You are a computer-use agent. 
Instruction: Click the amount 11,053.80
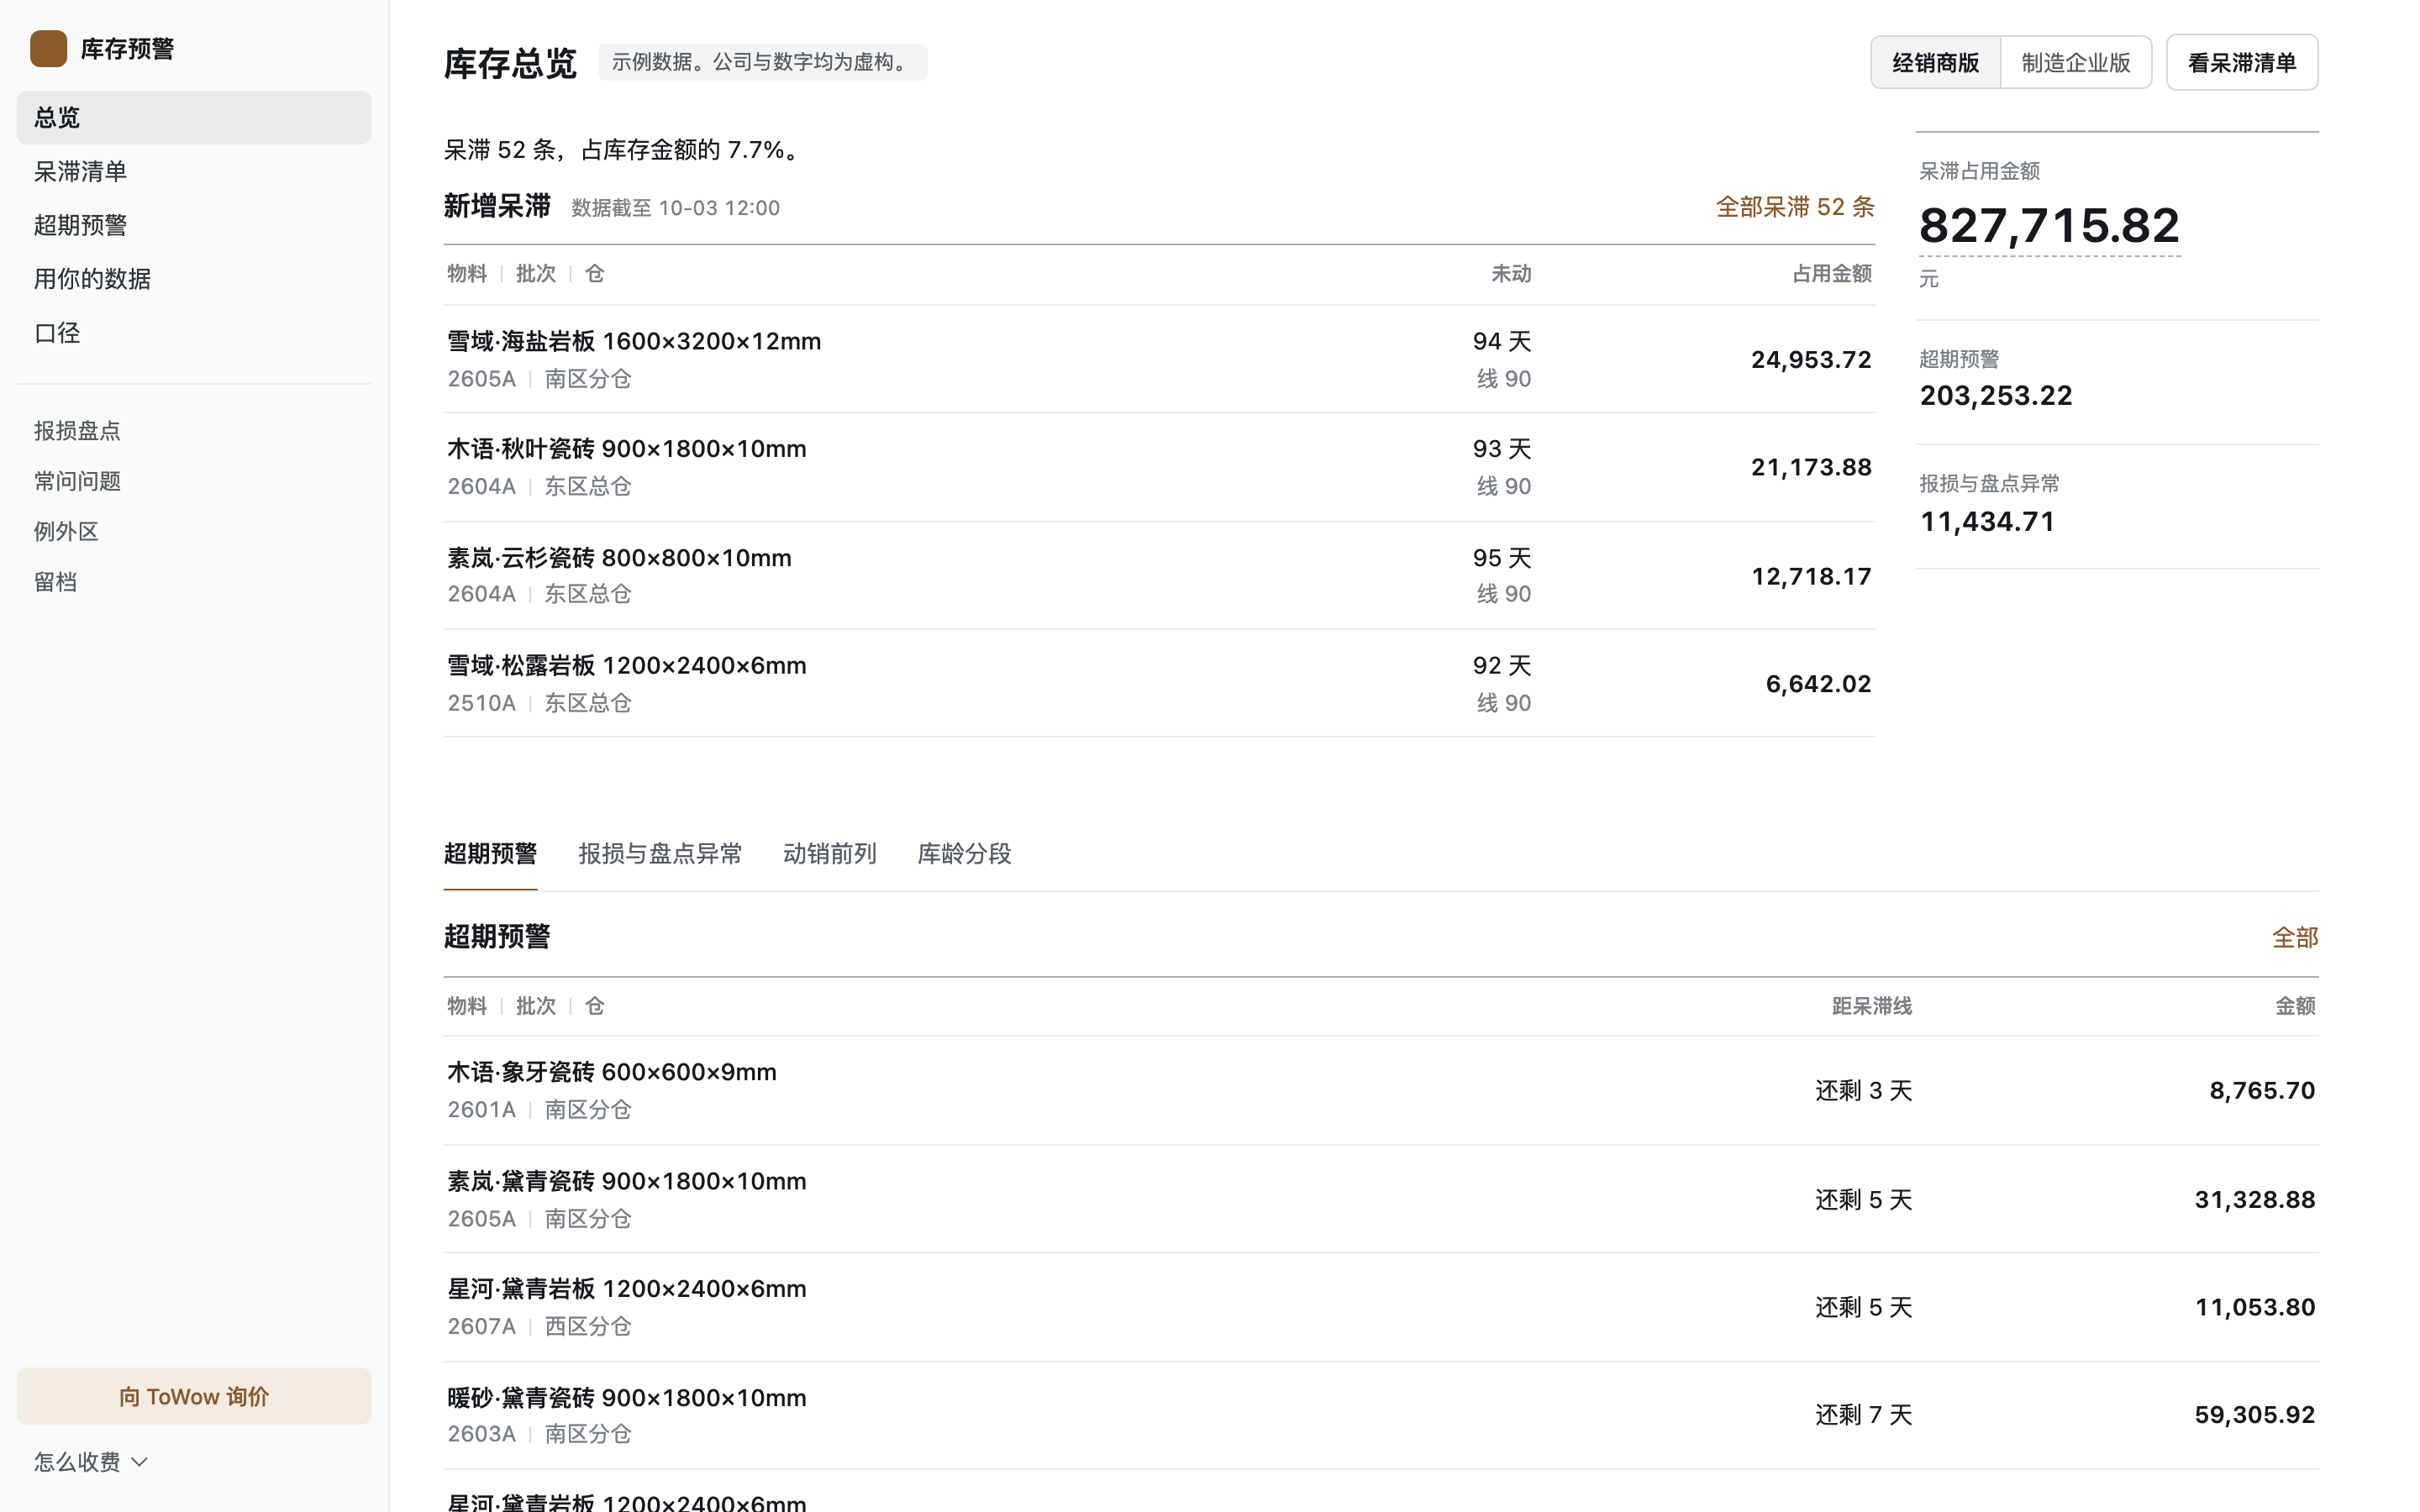coord(2255,1307)
